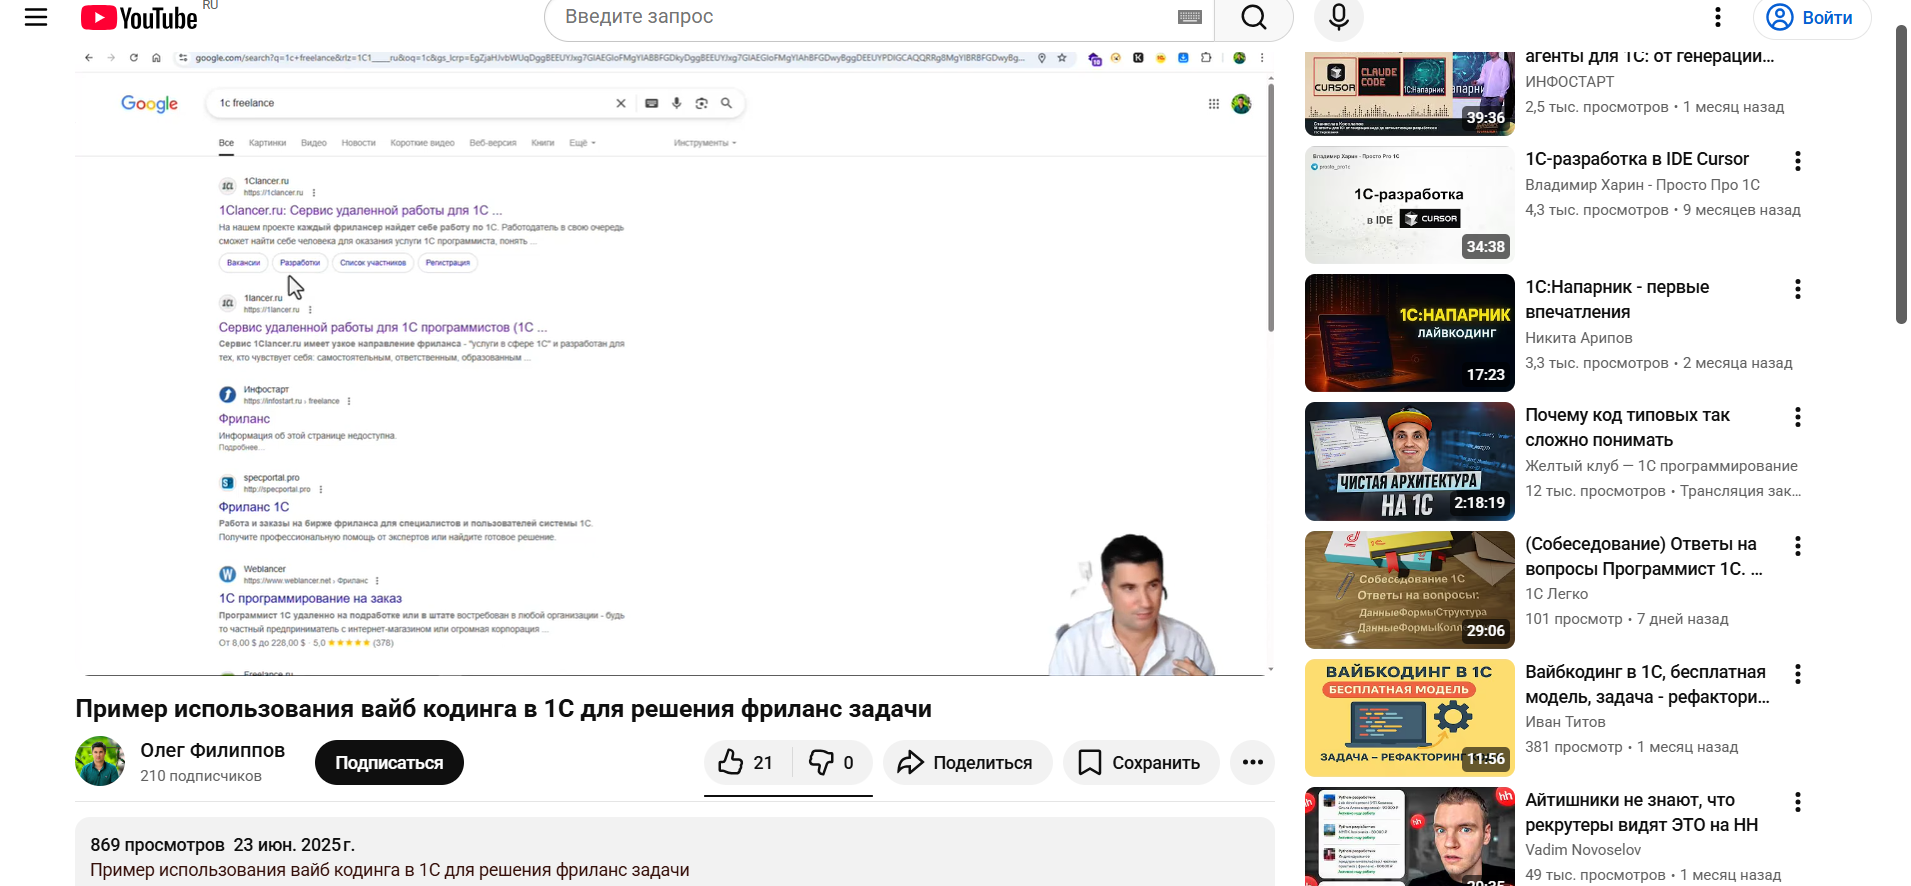The width and height of the screenshot is (1911, 886).
Task: Open channel Владимир Харин - Просто Про 1С
Action: coord(1642,185)
